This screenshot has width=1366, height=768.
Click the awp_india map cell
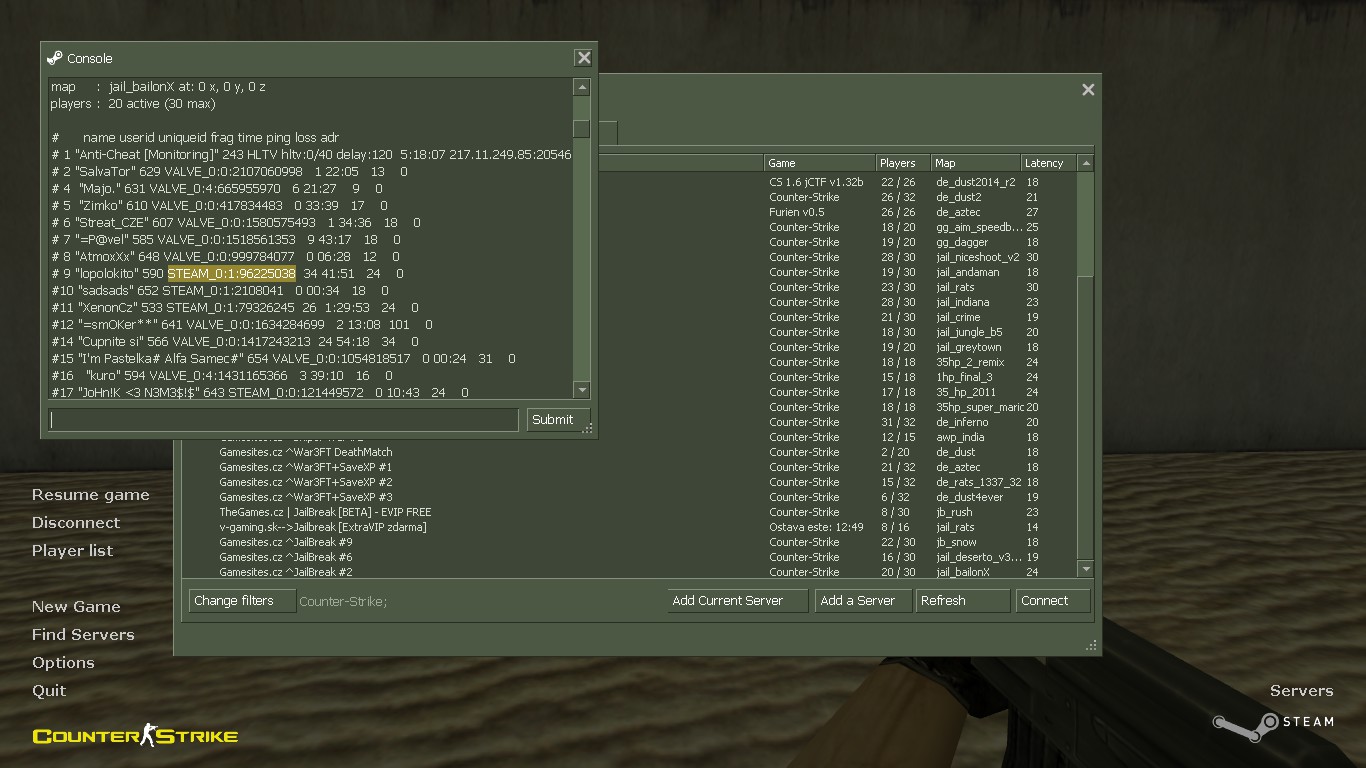(x=960, y=437)
